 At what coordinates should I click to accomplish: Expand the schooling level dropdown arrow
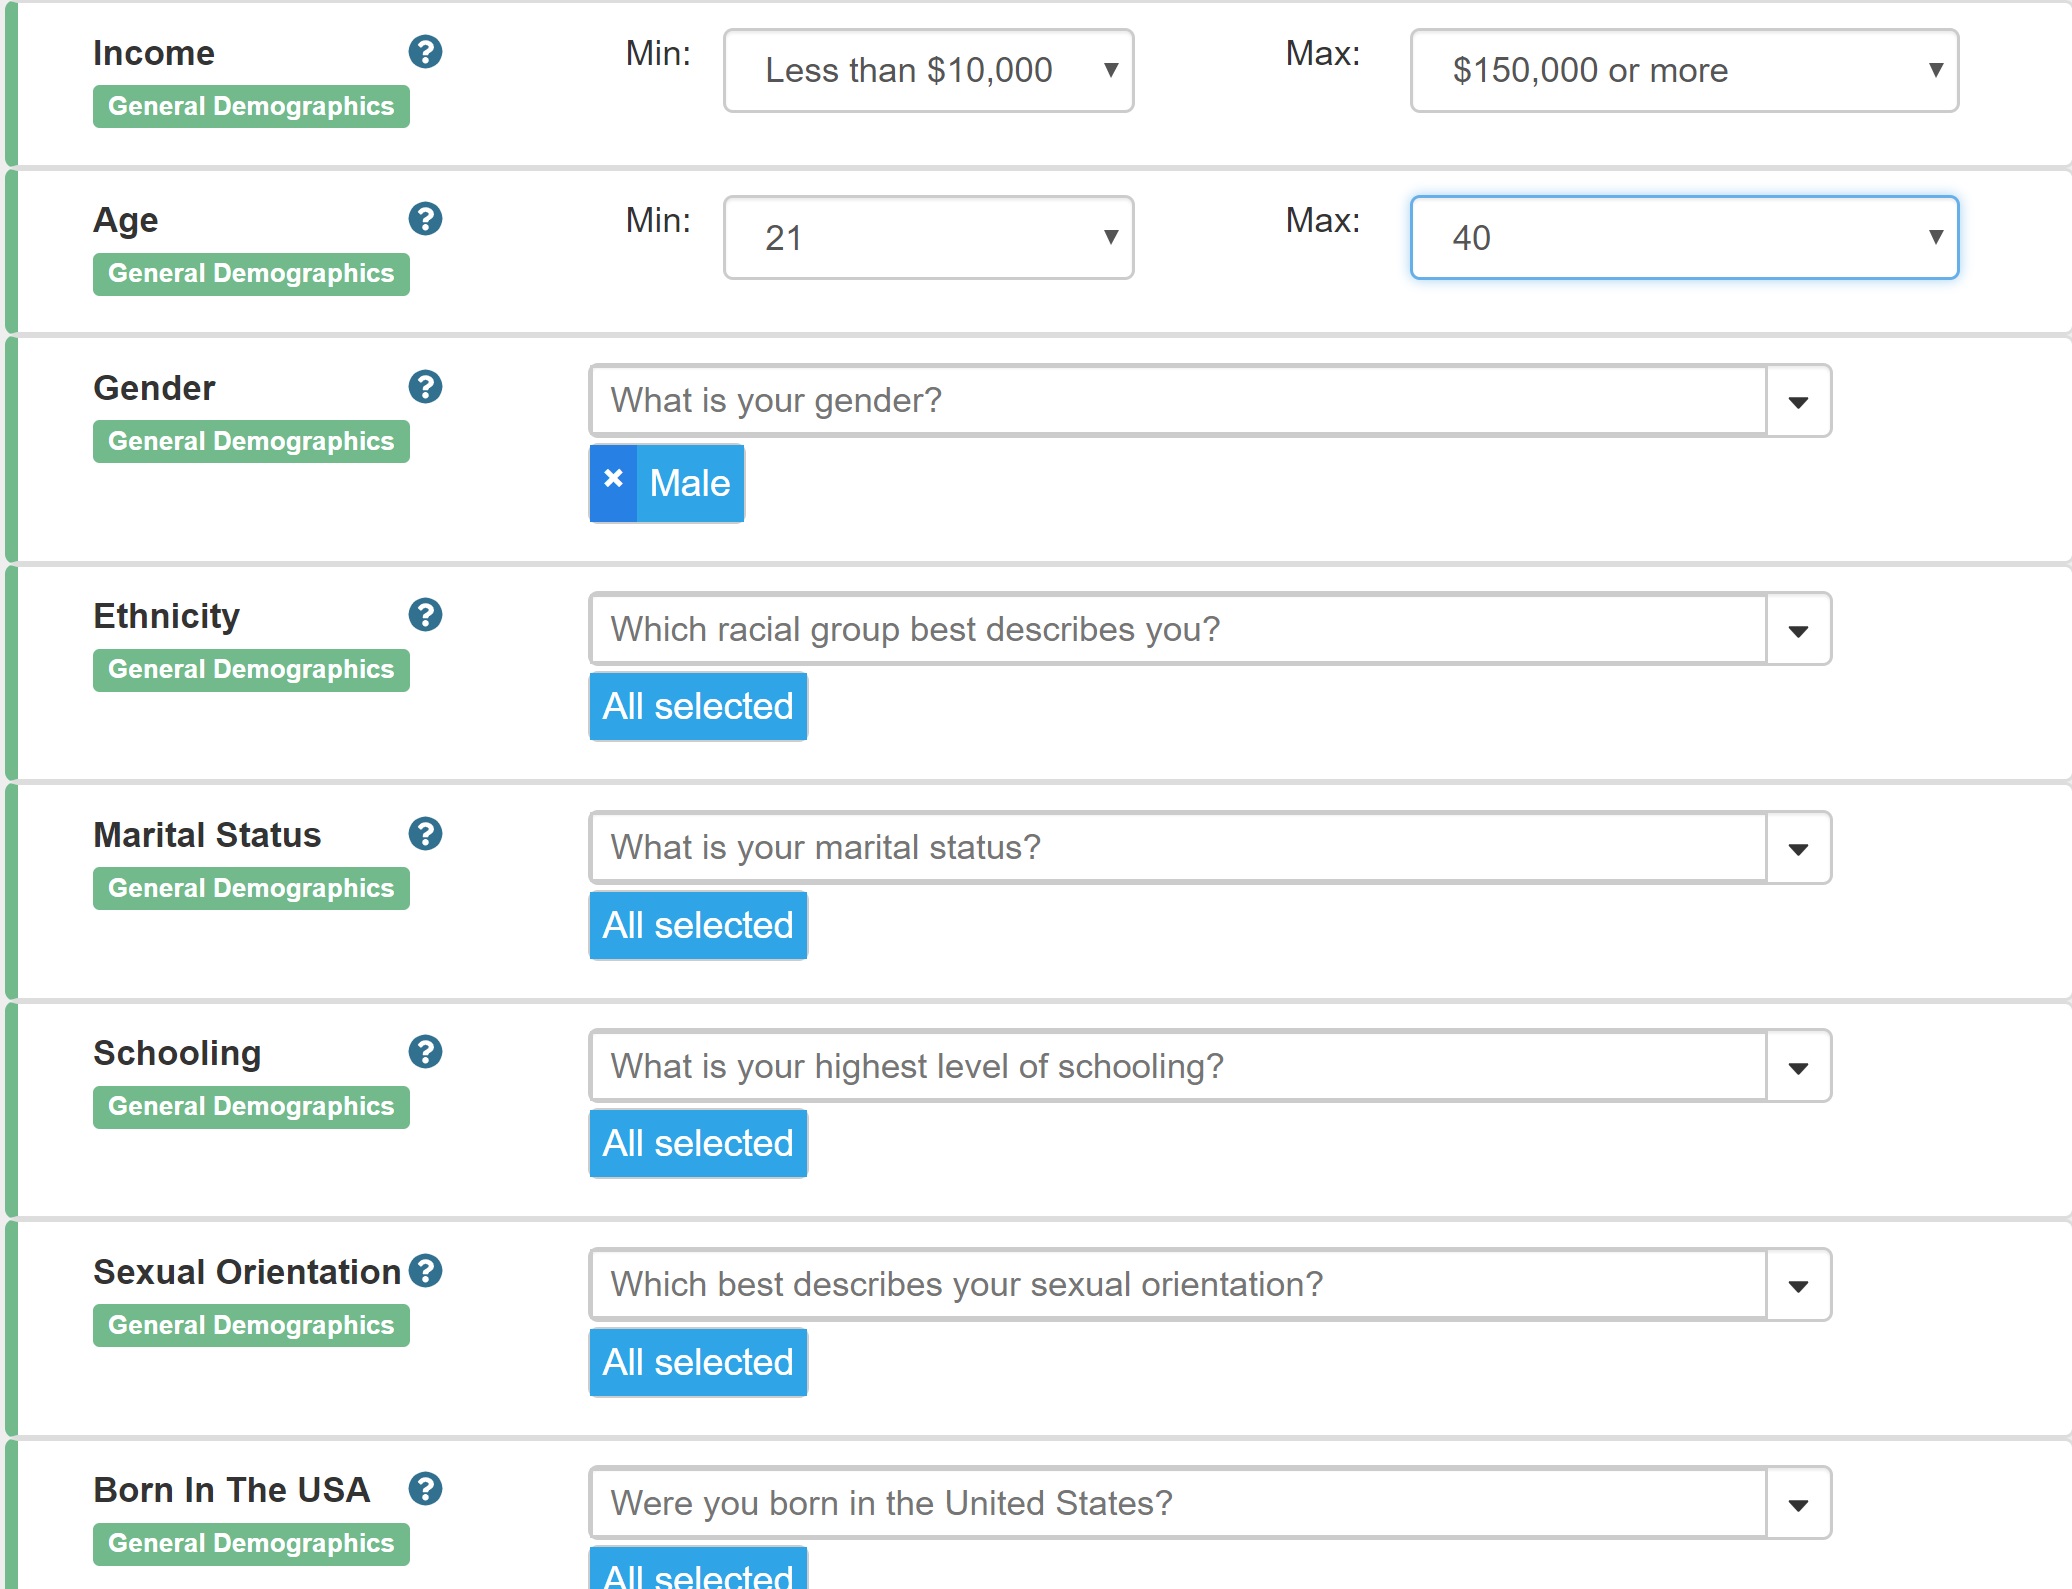pos(1798,1066)
